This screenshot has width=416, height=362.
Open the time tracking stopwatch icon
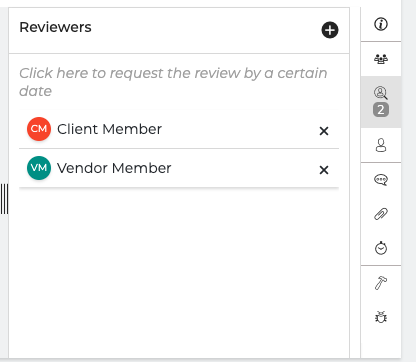(381, 248)
